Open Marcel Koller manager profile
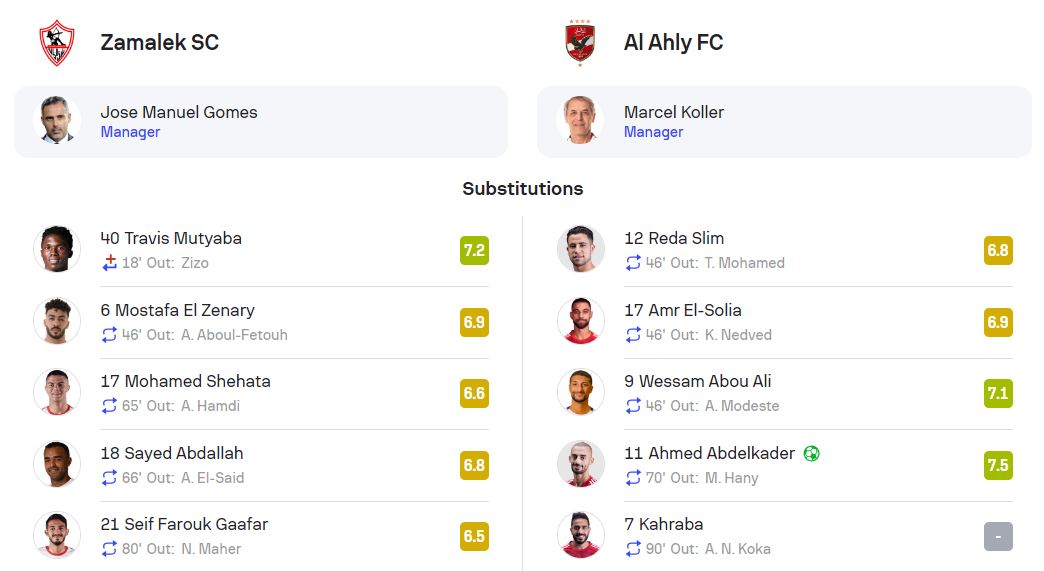The width and height of the screenshot is (1044, 571). [x=674, y=112]
